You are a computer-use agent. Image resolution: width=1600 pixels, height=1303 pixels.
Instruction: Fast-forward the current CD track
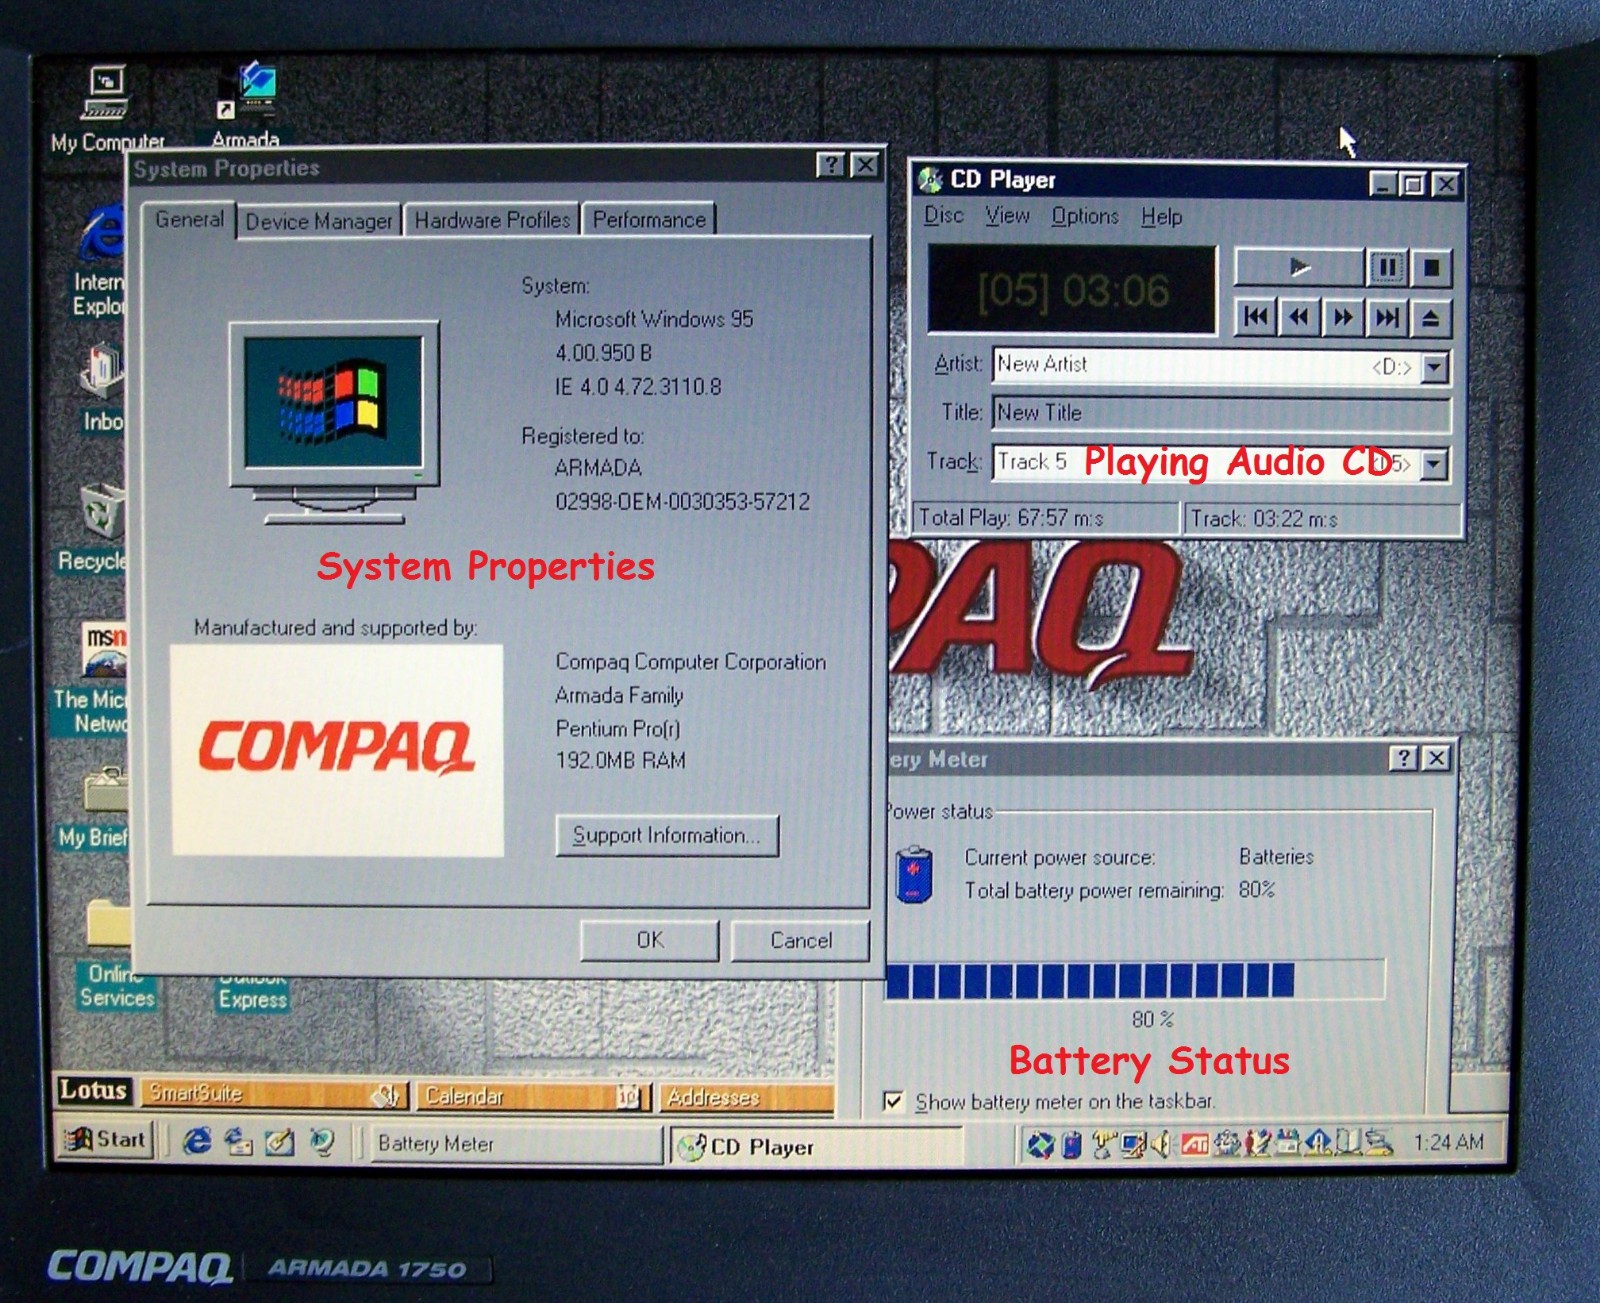tap(1343, 317)
